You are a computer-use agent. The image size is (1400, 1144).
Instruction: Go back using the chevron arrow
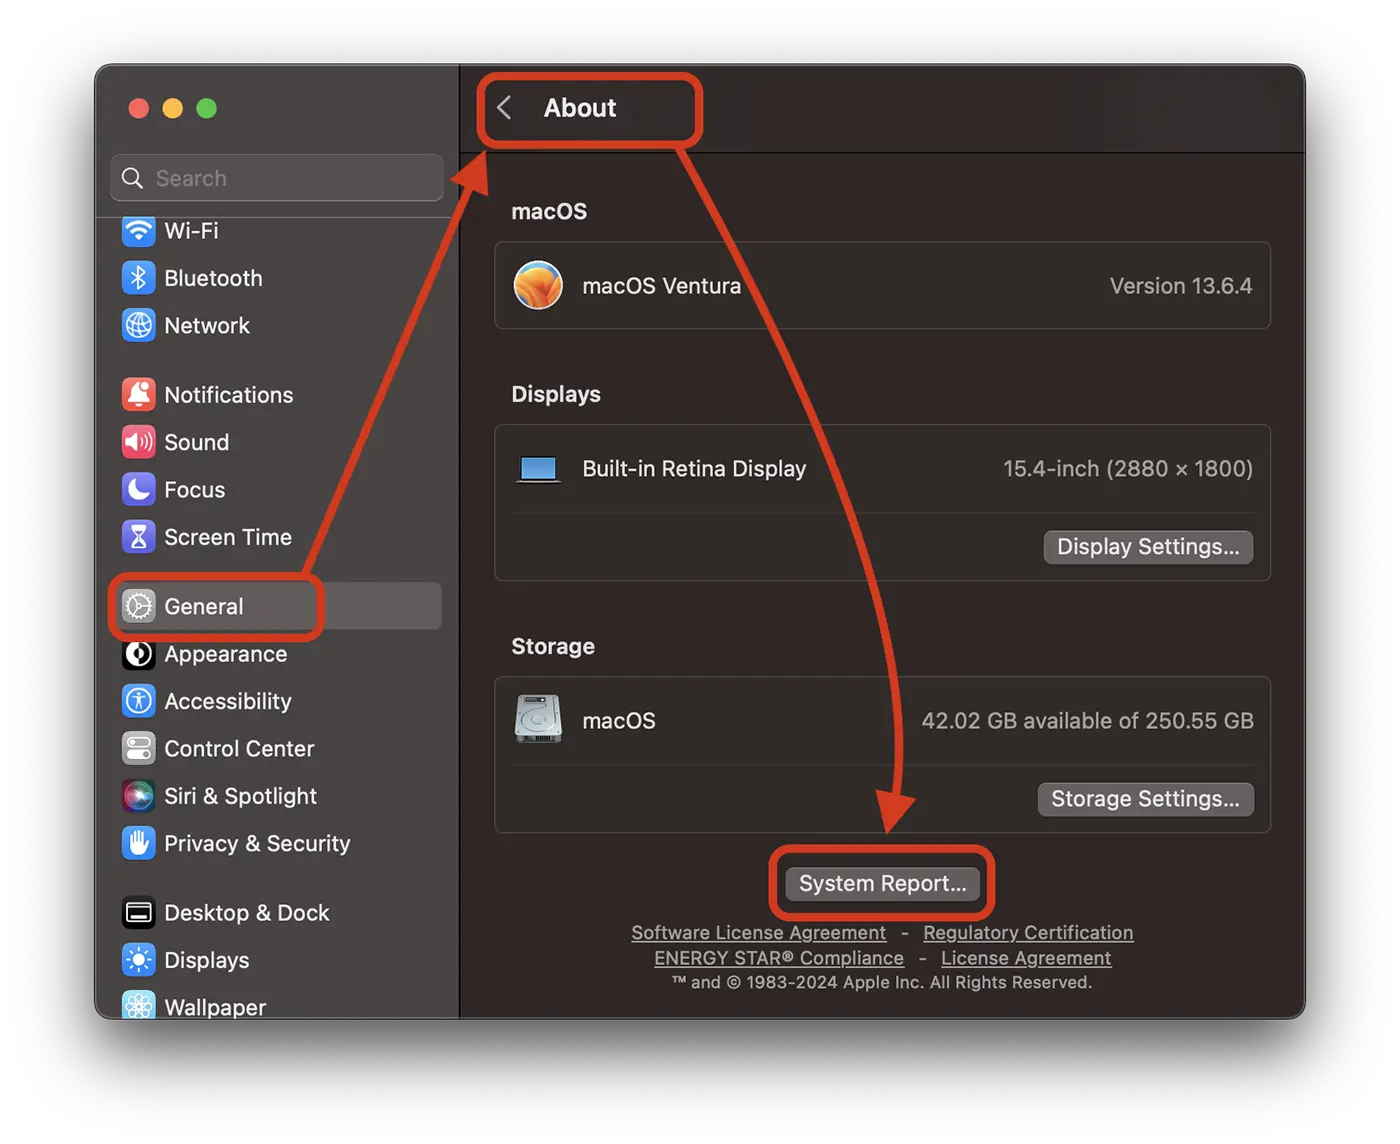[x=505, y=108]
